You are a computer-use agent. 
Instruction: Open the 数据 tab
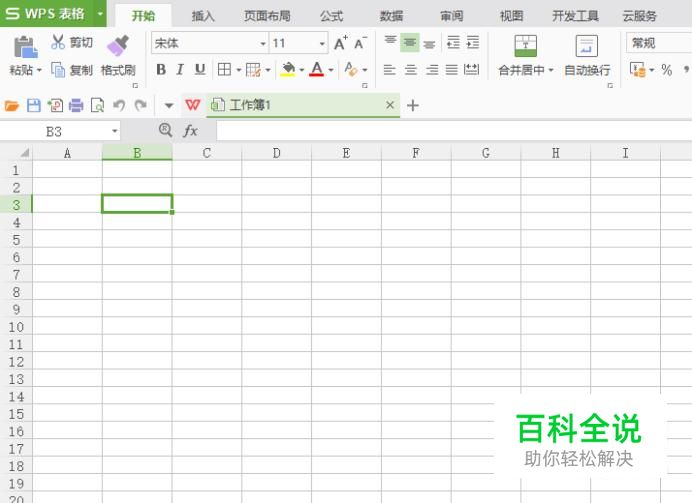point(391,16)
